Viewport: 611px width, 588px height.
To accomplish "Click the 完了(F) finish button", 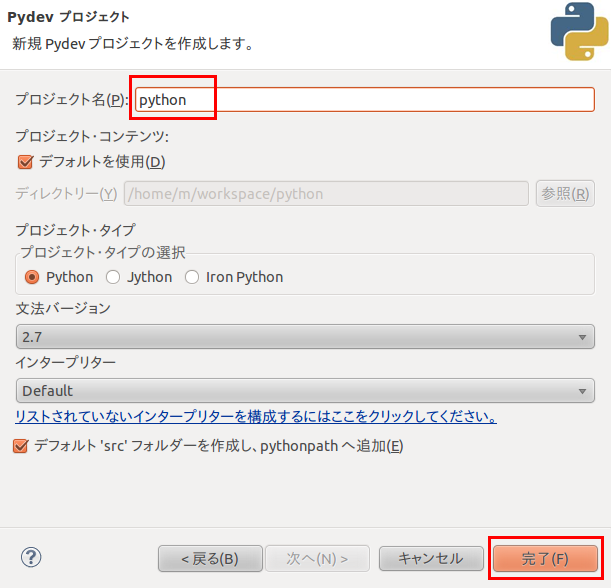I will click(x=545, y=558).
